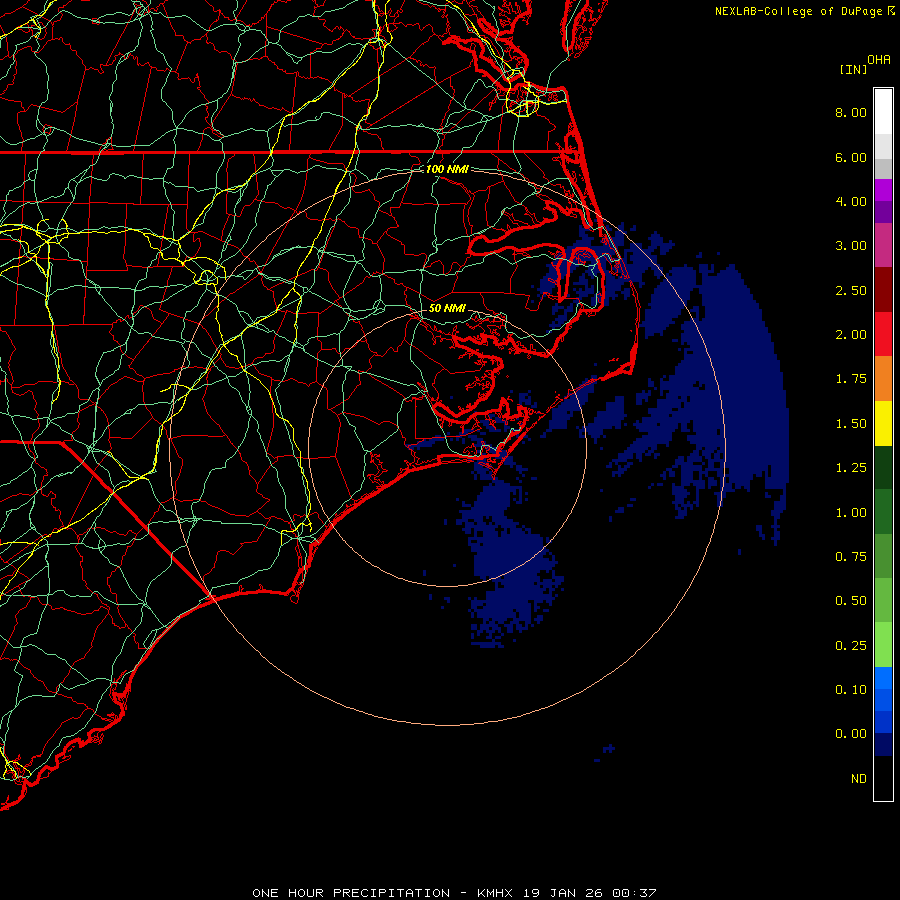This screenshot has width=900, height=900.
Task: Click the OHA product label above the legend
Action: point(879,60)
